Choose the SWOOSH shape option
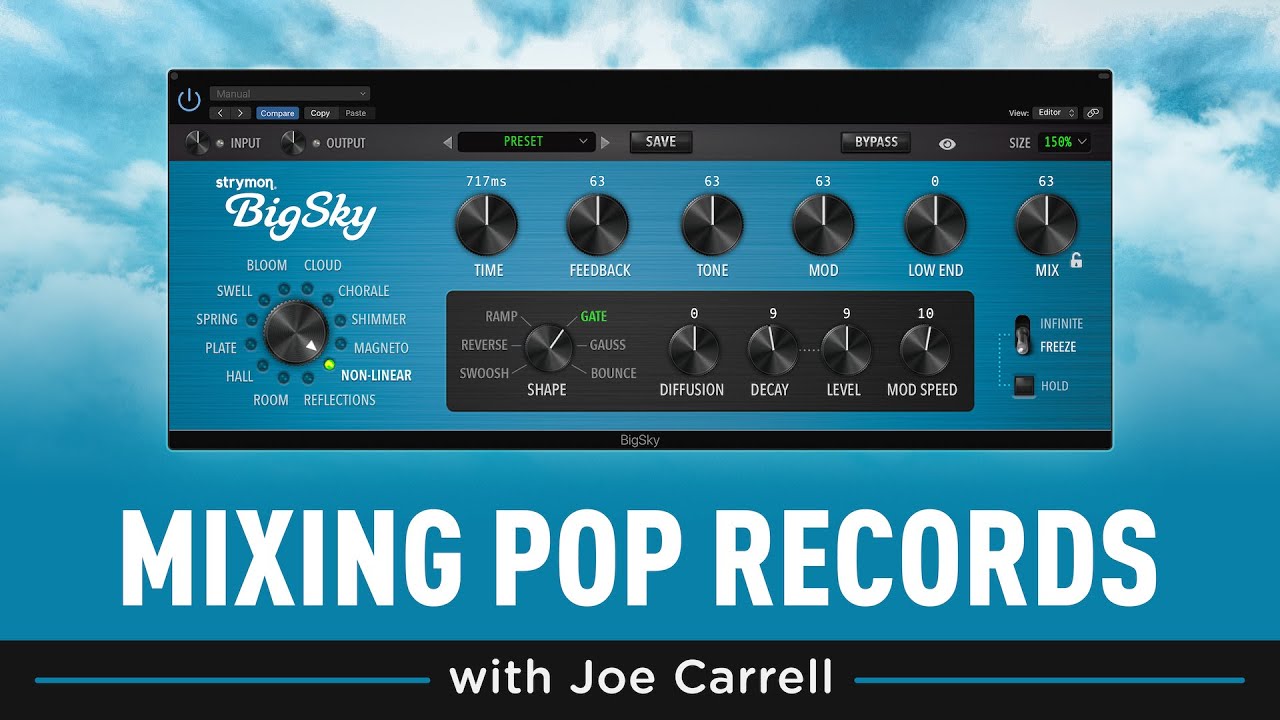Viewport: 1280px width, 720px height. coord(484,374)
